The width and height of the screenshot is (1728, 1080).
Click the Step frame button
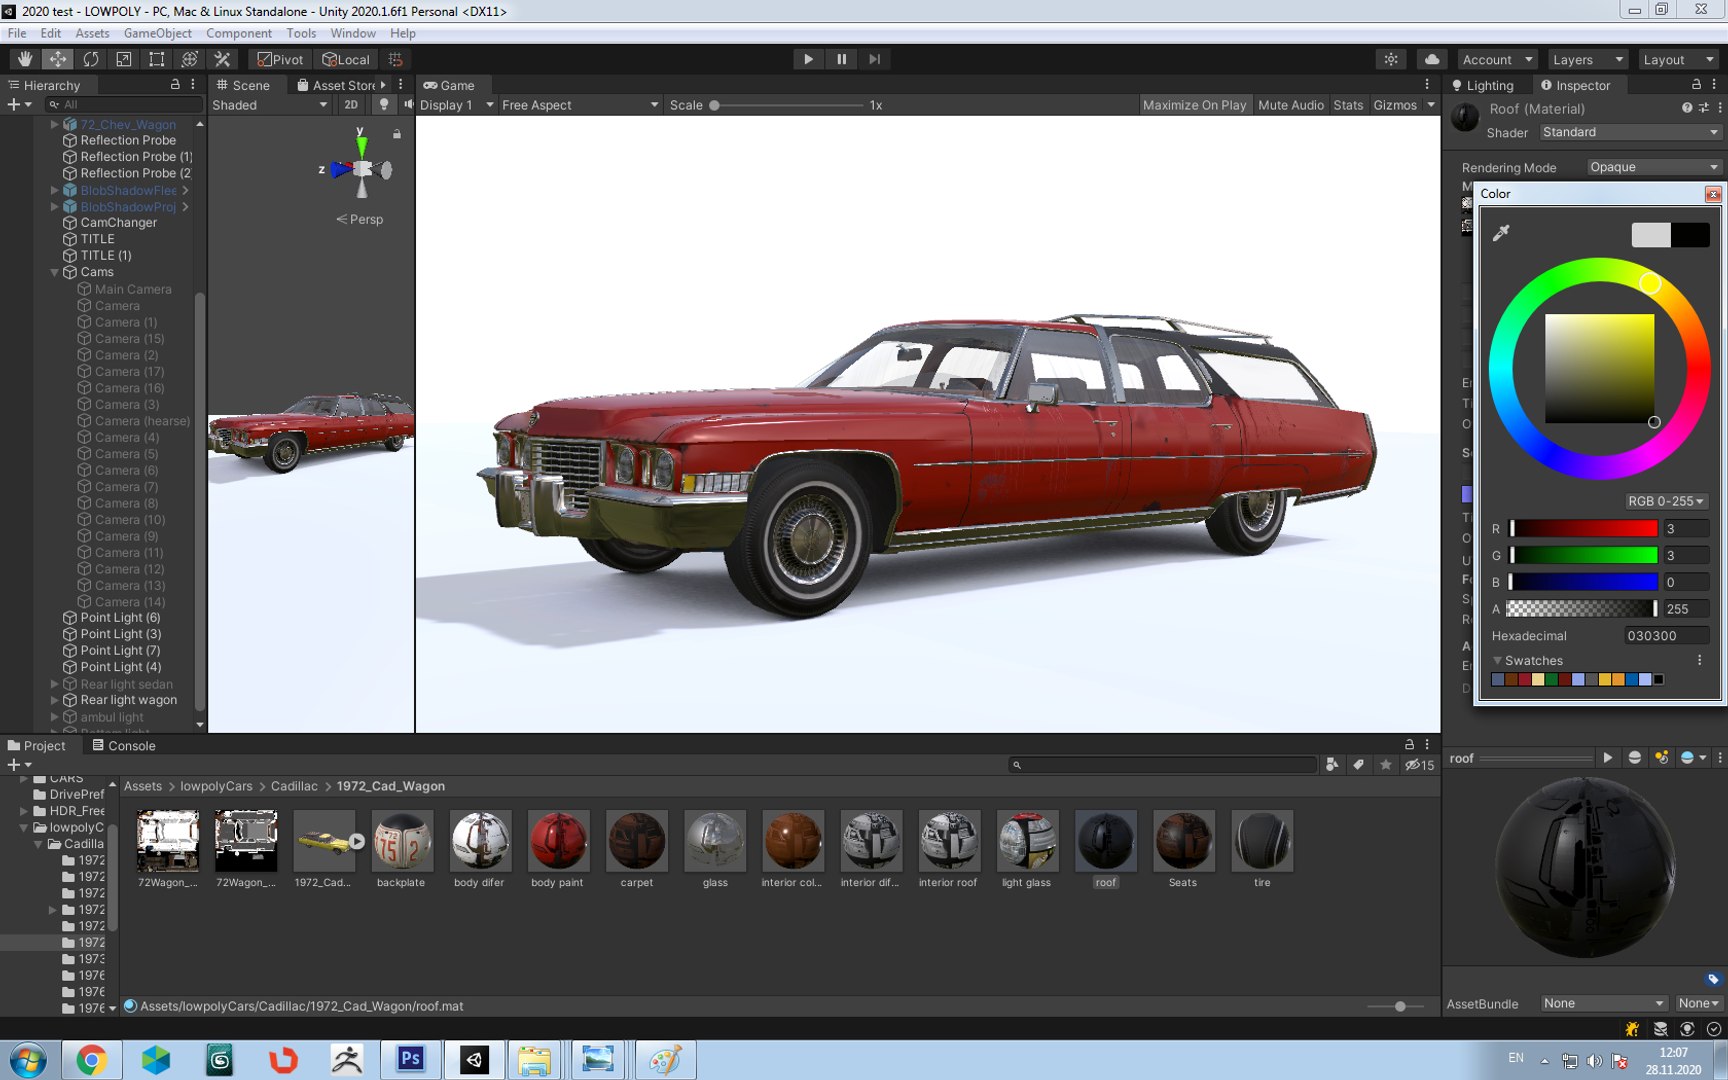(875, 59)
